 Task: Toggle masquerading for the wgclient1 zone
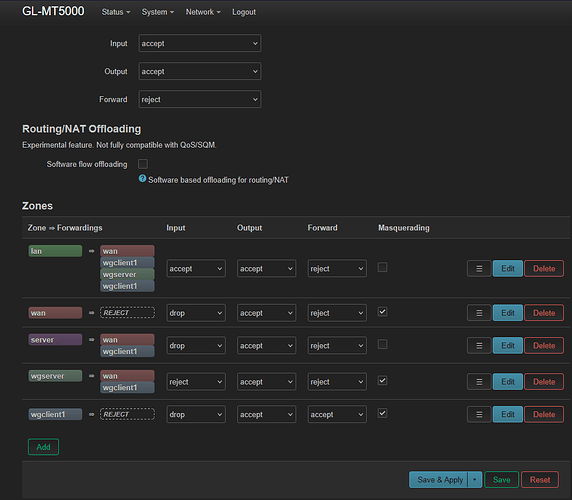(382, 413)
